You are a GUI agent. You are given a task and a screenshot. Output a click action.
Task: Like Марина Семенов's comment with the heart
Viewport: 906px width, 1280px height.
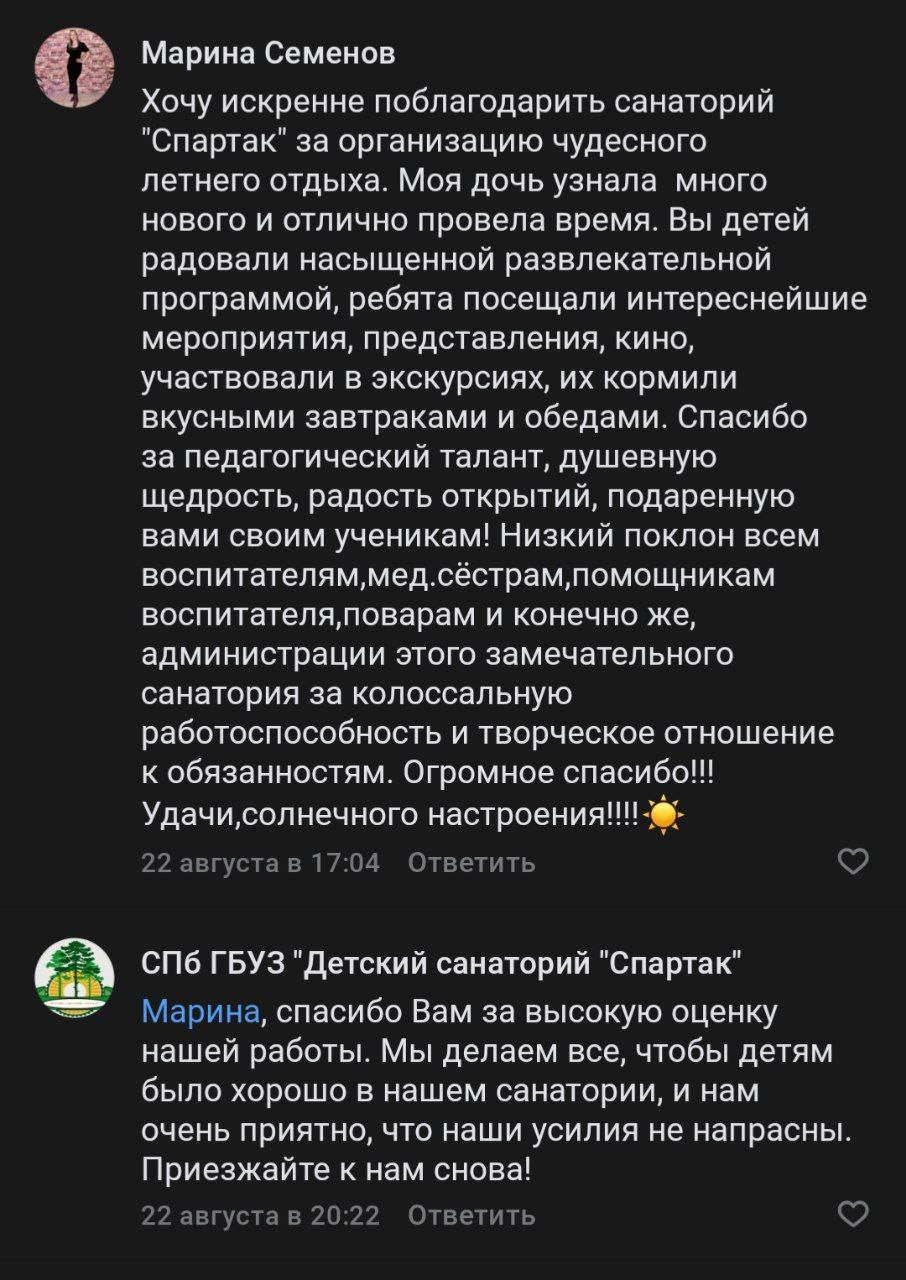point(852,861)
